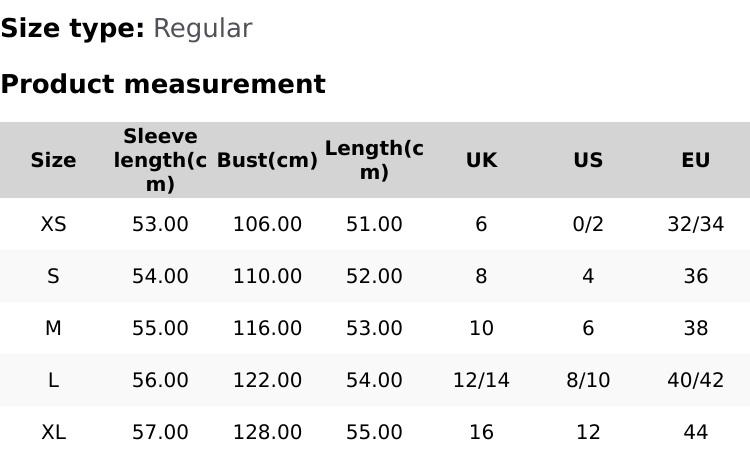Click the M size row label

coord(53,328)
